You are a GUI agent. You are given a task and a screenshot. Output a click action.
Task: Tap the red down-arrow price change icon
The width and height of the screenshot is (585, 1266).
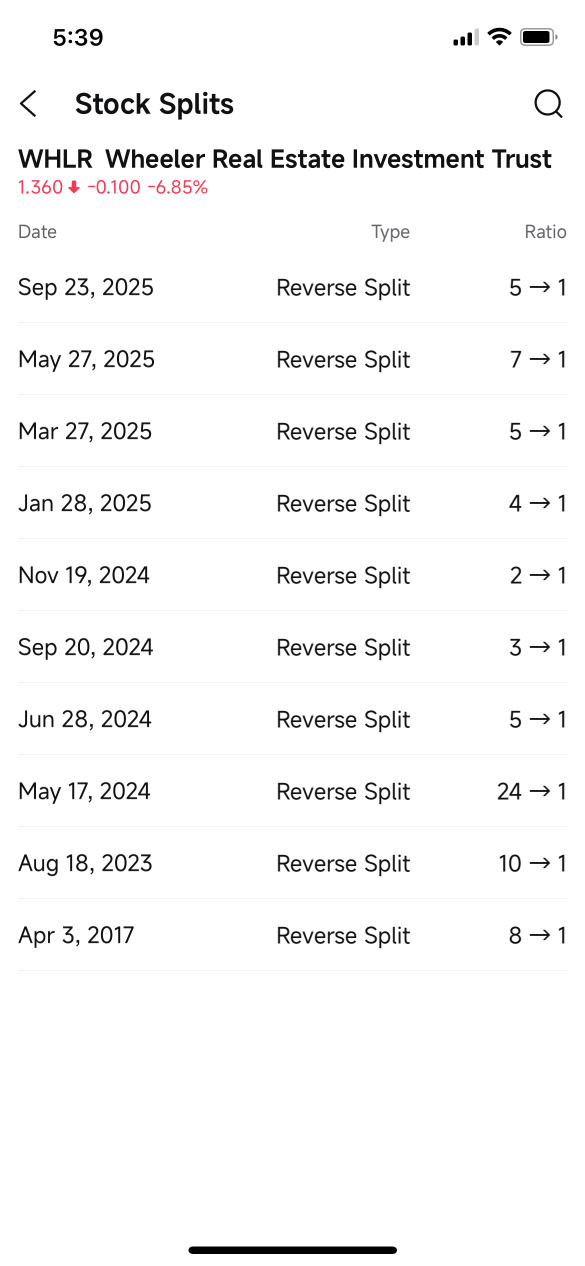click(74, 188)
